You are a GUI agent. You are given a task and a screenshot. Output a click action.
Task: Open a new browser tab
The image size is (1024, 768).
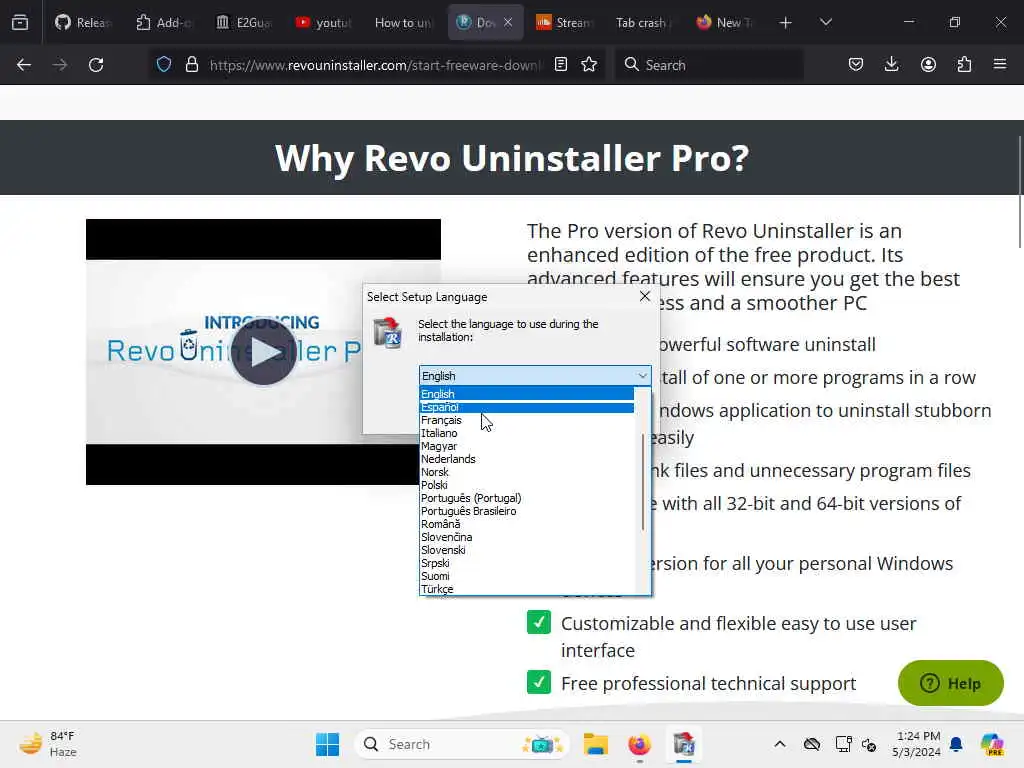[x=786, y=23]
